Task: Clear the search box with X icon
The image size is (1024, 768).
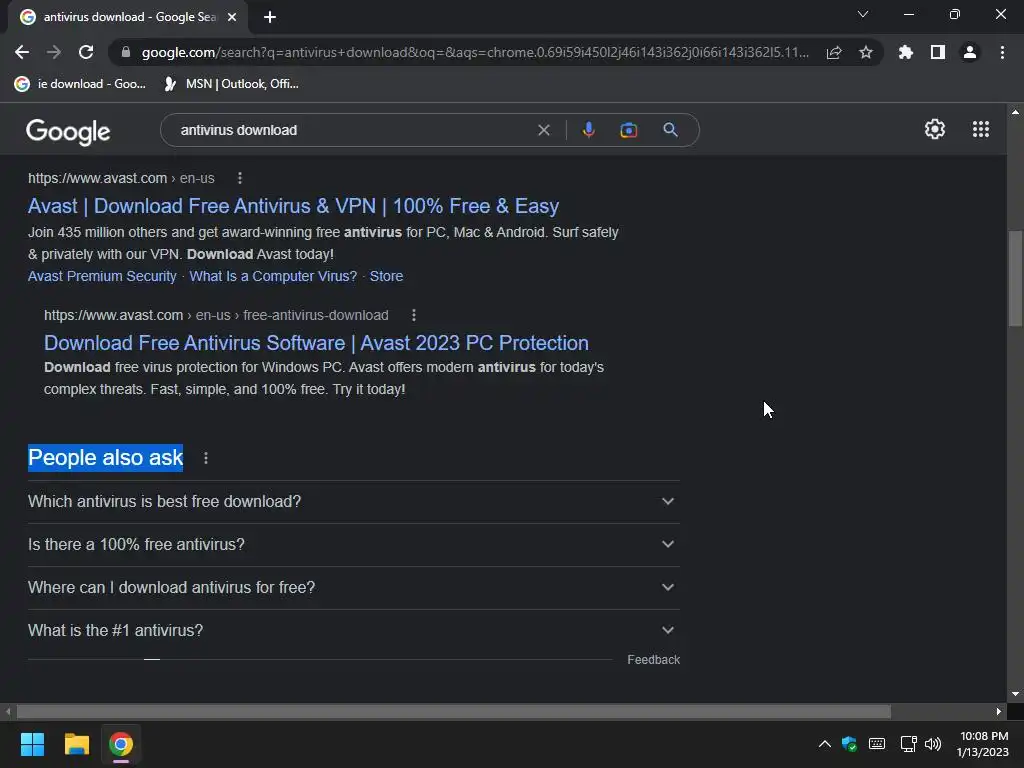Action: pos(543,130)
